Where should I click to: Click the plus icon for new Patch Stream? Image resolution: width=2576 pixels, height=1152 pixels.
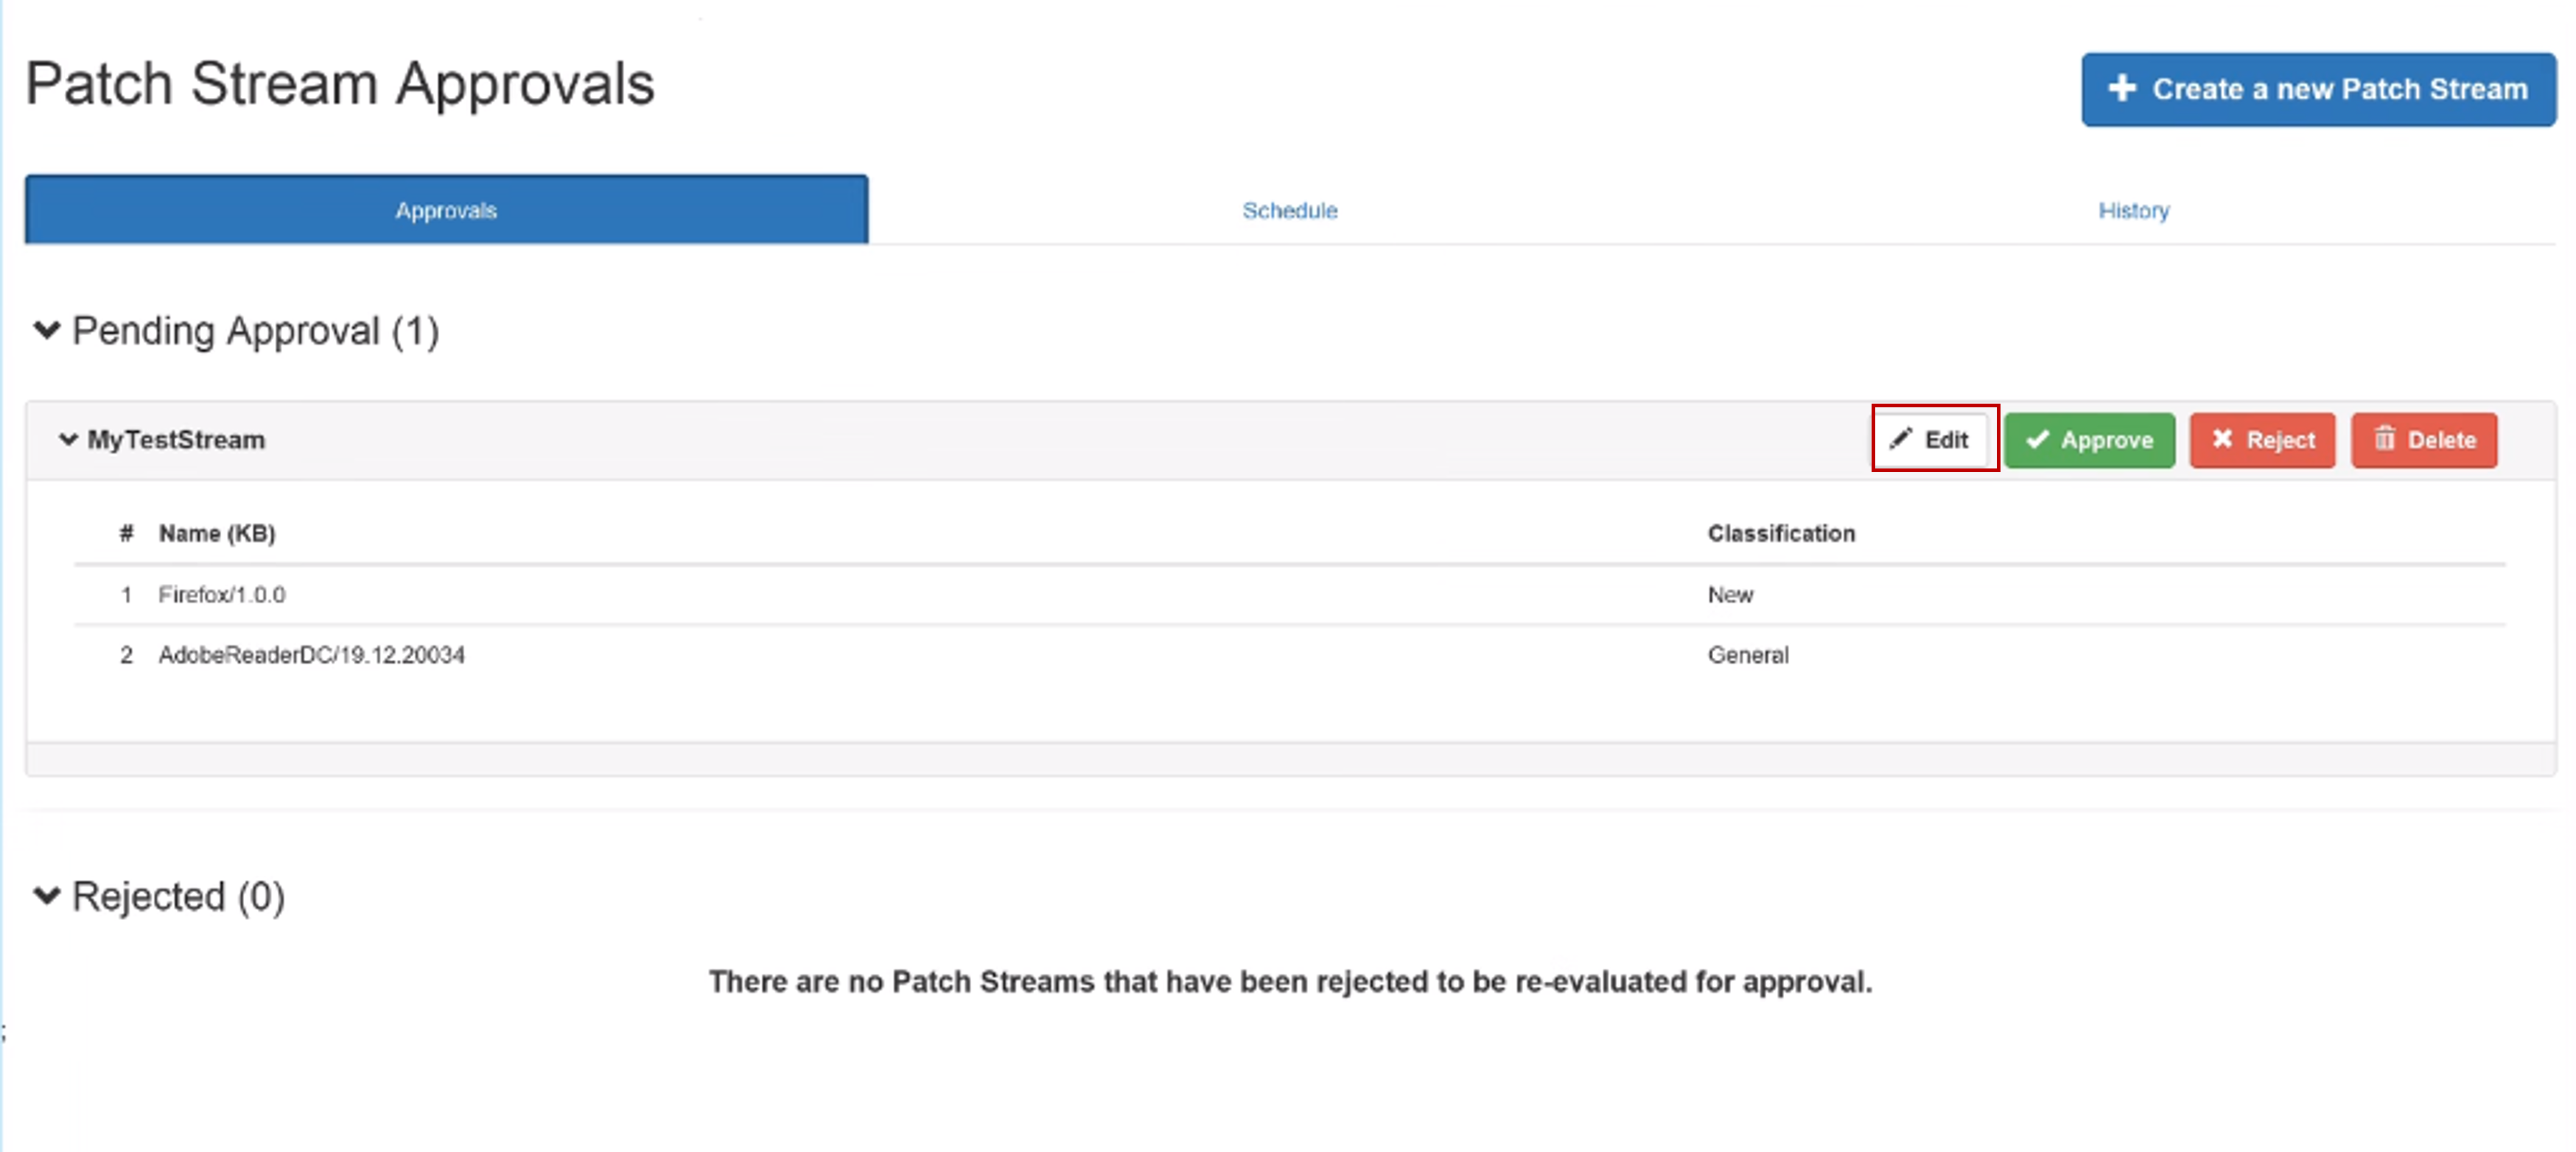[x=2122, y=89]
